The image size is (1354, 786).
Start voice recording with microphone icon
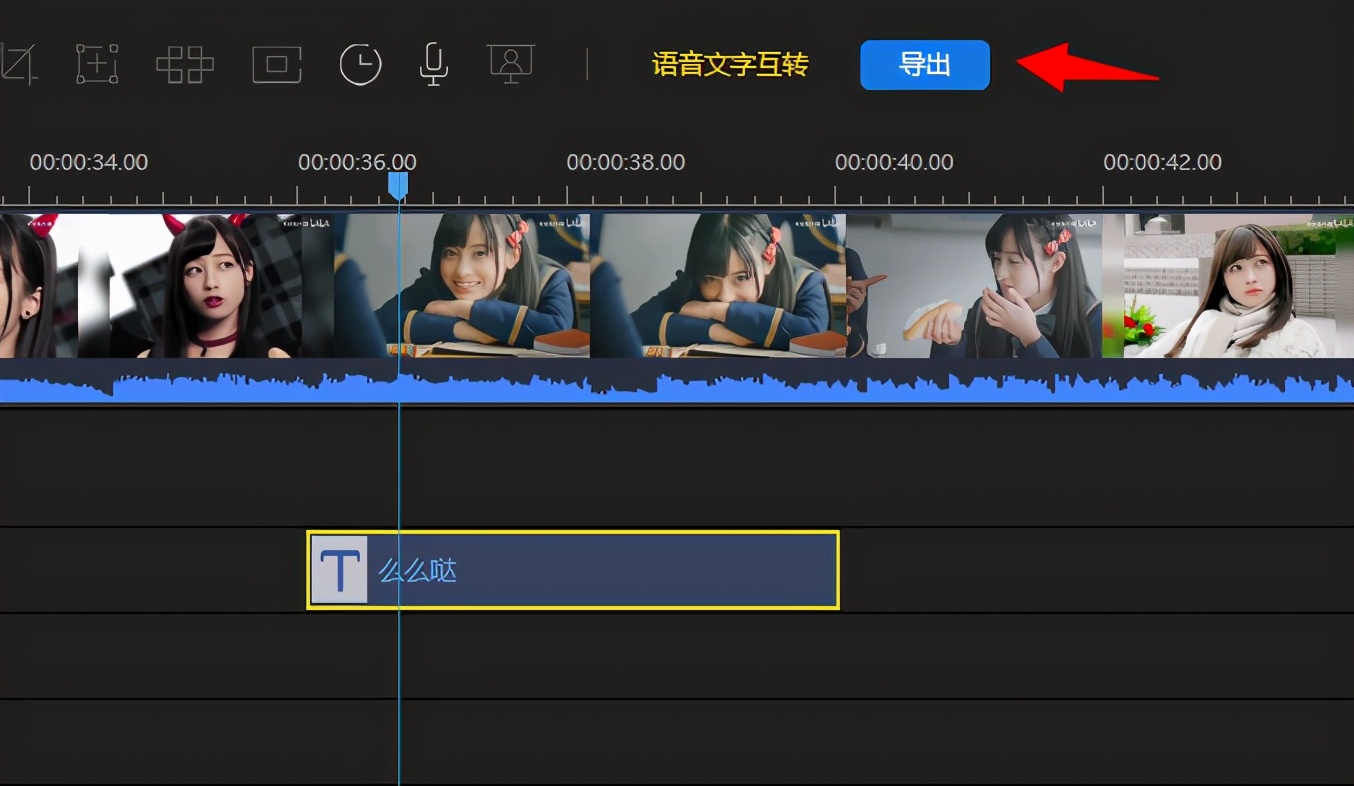pyautogui.click(x=433, y=64)
